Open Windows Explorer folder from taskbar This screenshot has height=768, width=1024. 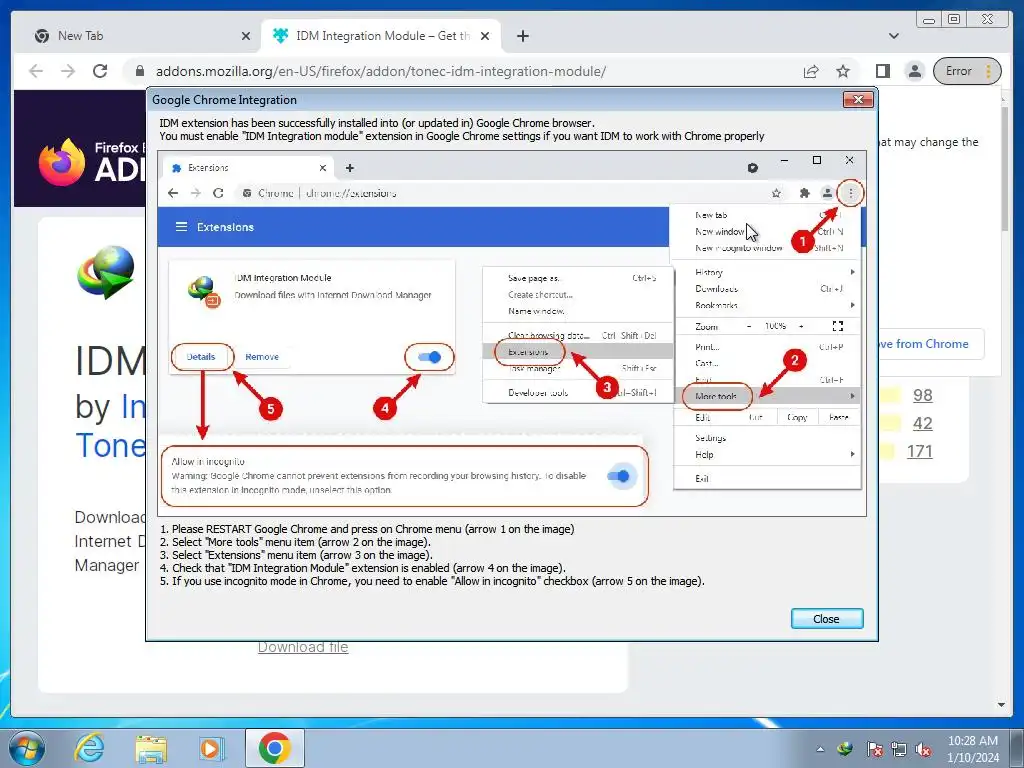[x=151, y=748]
